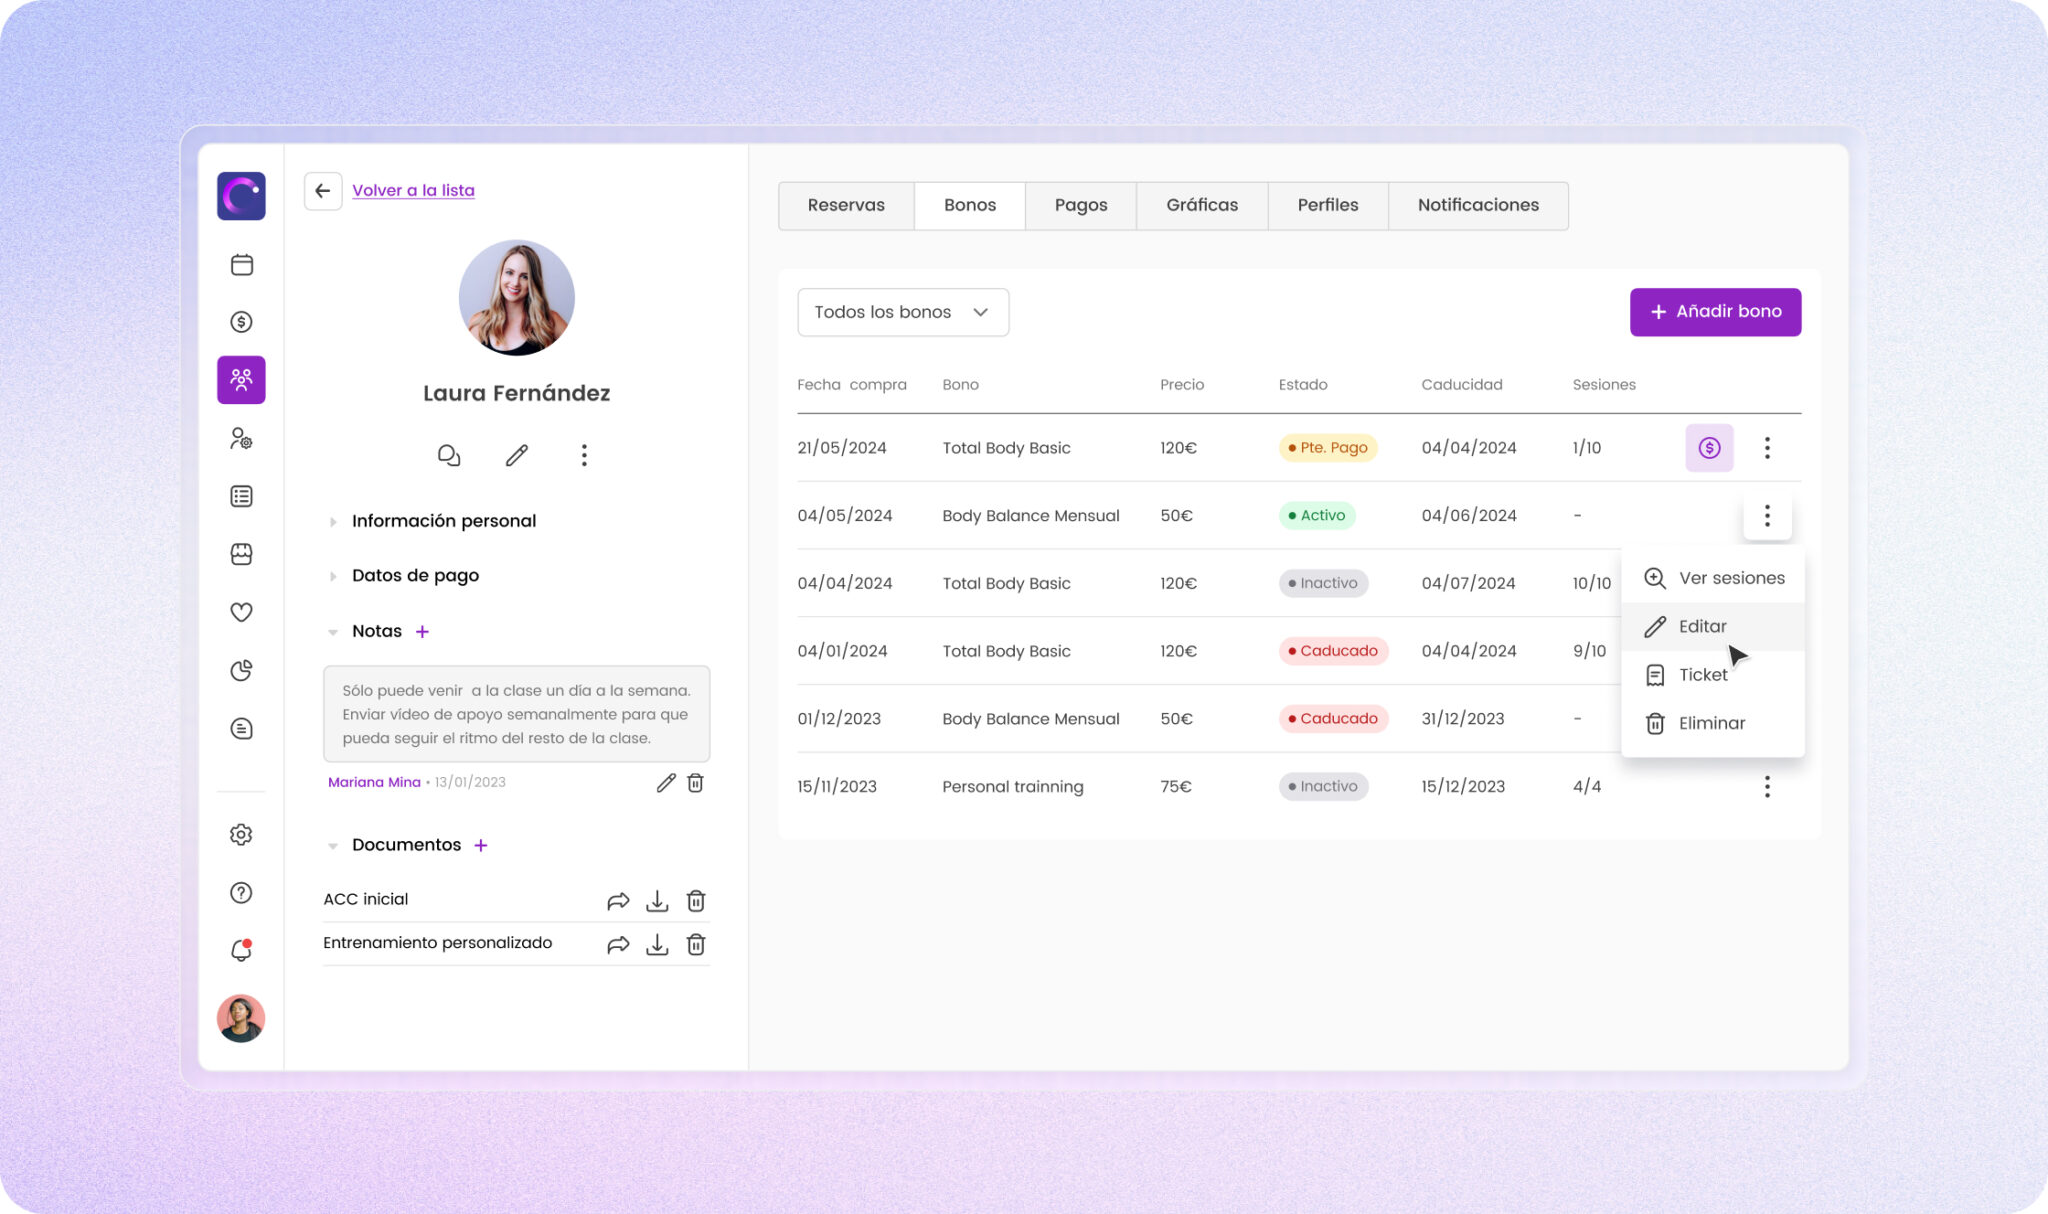Open the heart icon in sidebar
2048x1214 pixels.
coord(241,612)
